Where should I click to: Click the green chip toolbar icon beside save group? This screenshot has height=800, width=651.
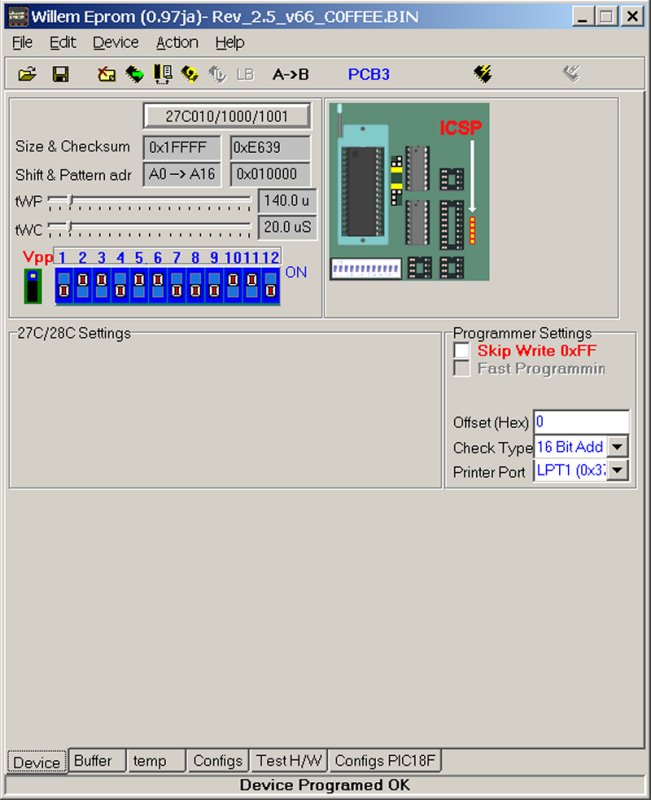(x=133, y=74)
